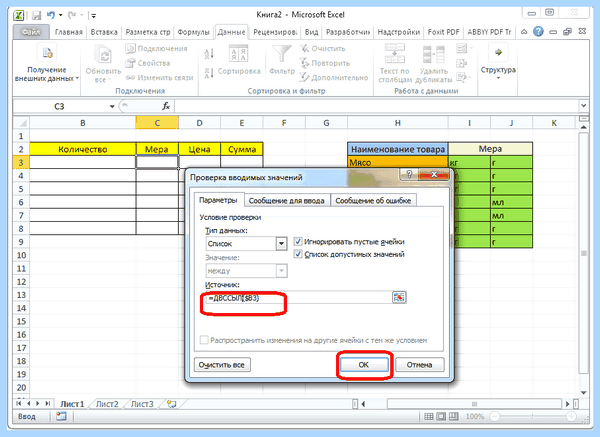This screenshot has height=437, width=600.
Task: Switch to Normal view icon in status bar
Action: [x=429, y=416]
